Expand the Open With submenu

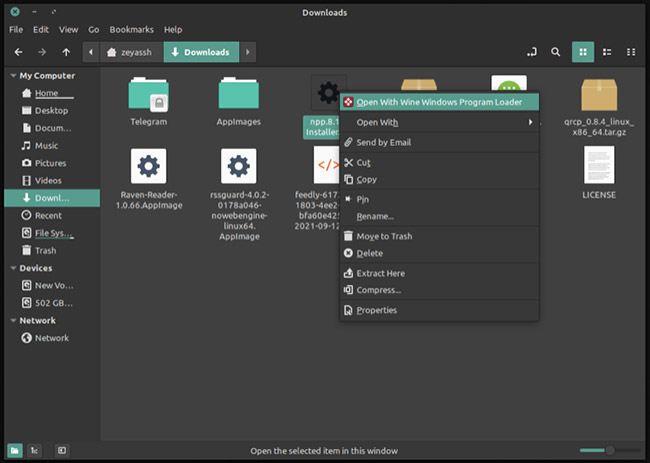click(439, 122)
